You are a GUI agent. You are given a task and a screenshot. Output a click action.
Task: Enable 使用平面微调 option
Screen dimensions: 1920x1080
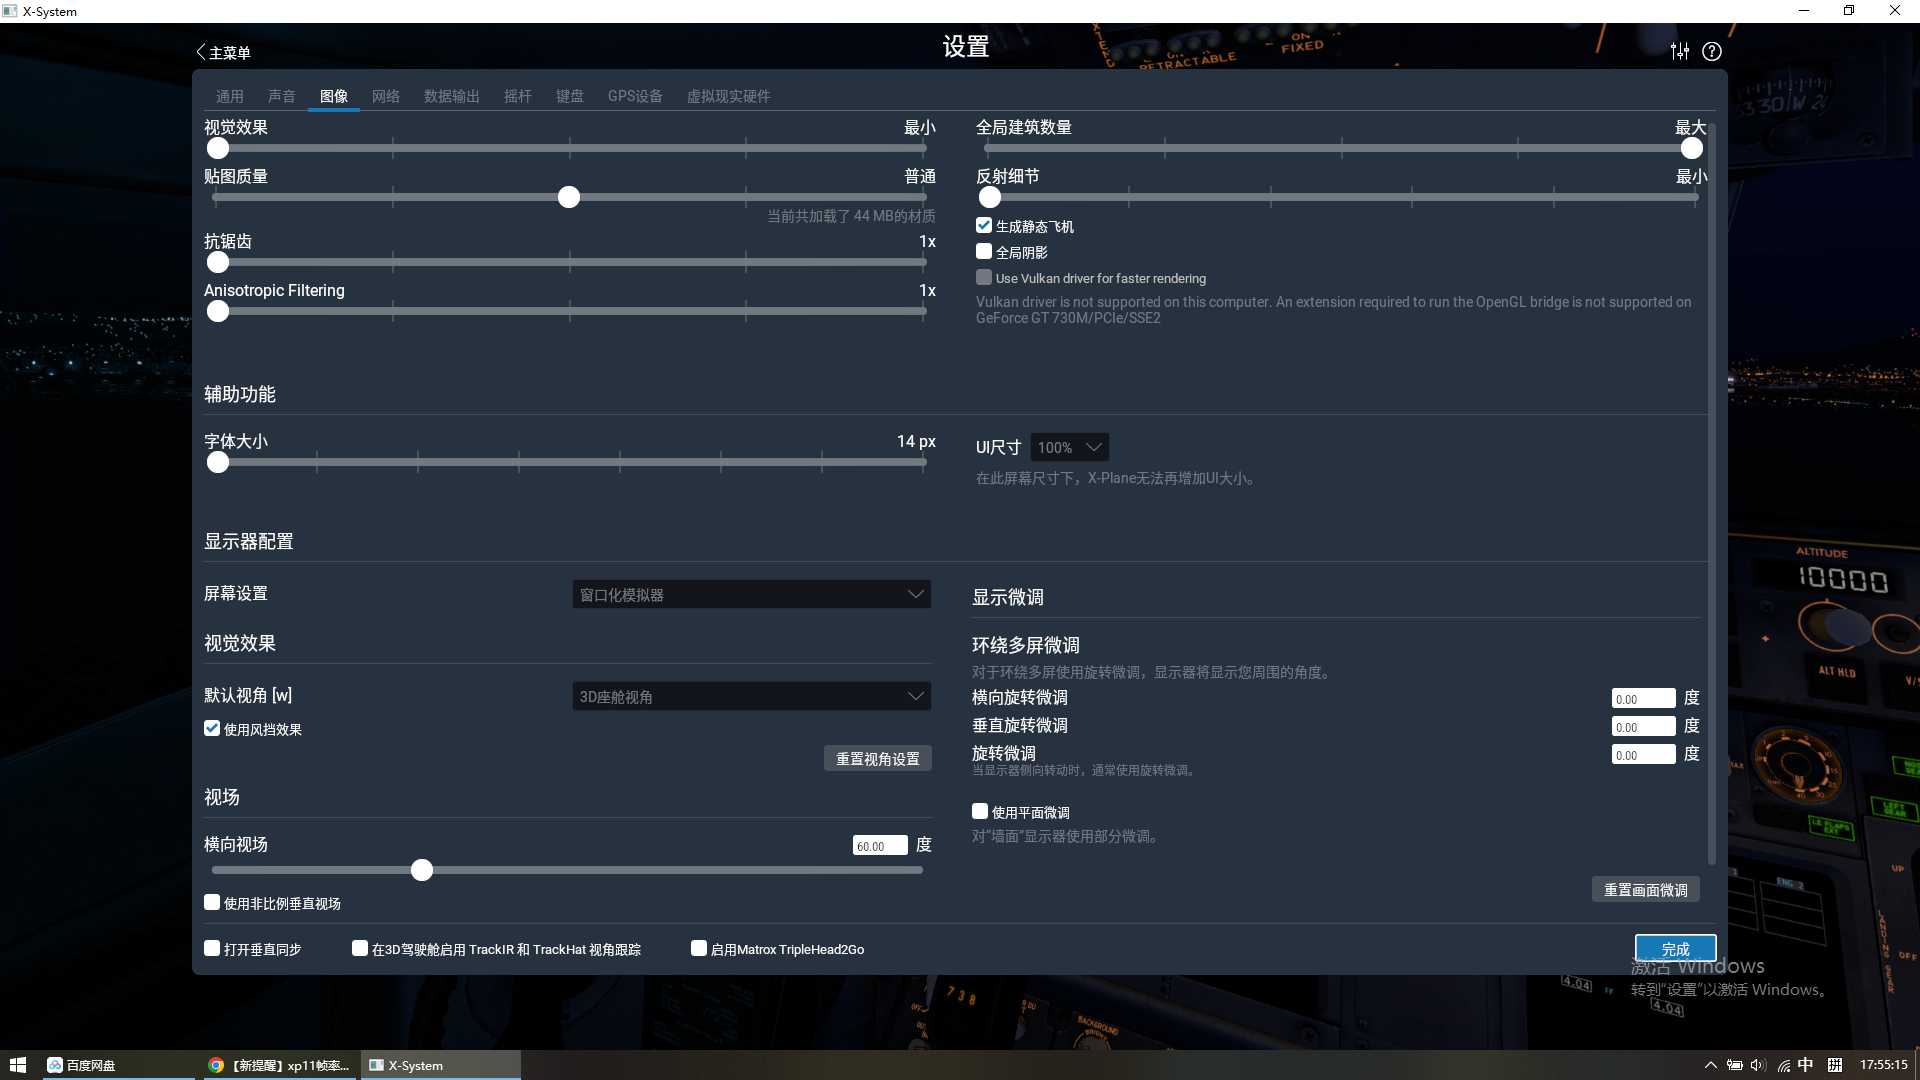(980, 811)
